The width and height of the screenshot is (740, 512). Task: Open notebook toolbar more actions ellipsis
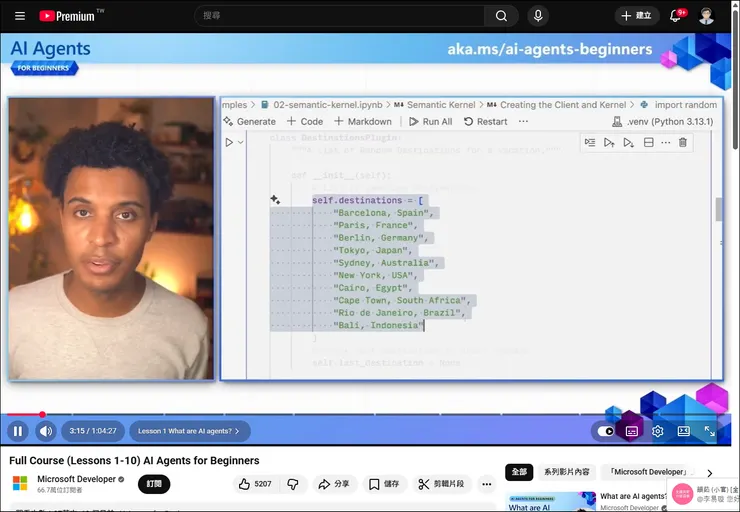click(x=523, y=122)
